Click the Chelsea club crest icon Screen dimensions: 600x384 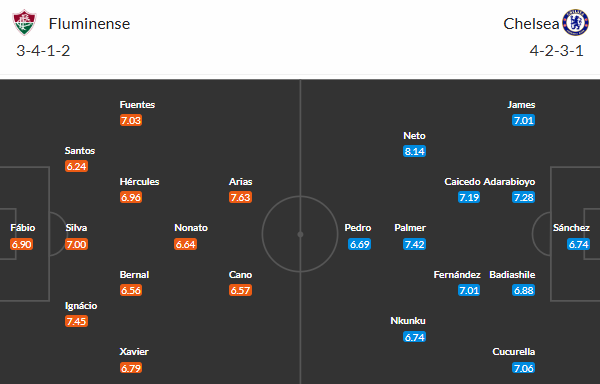click(575, 23)
